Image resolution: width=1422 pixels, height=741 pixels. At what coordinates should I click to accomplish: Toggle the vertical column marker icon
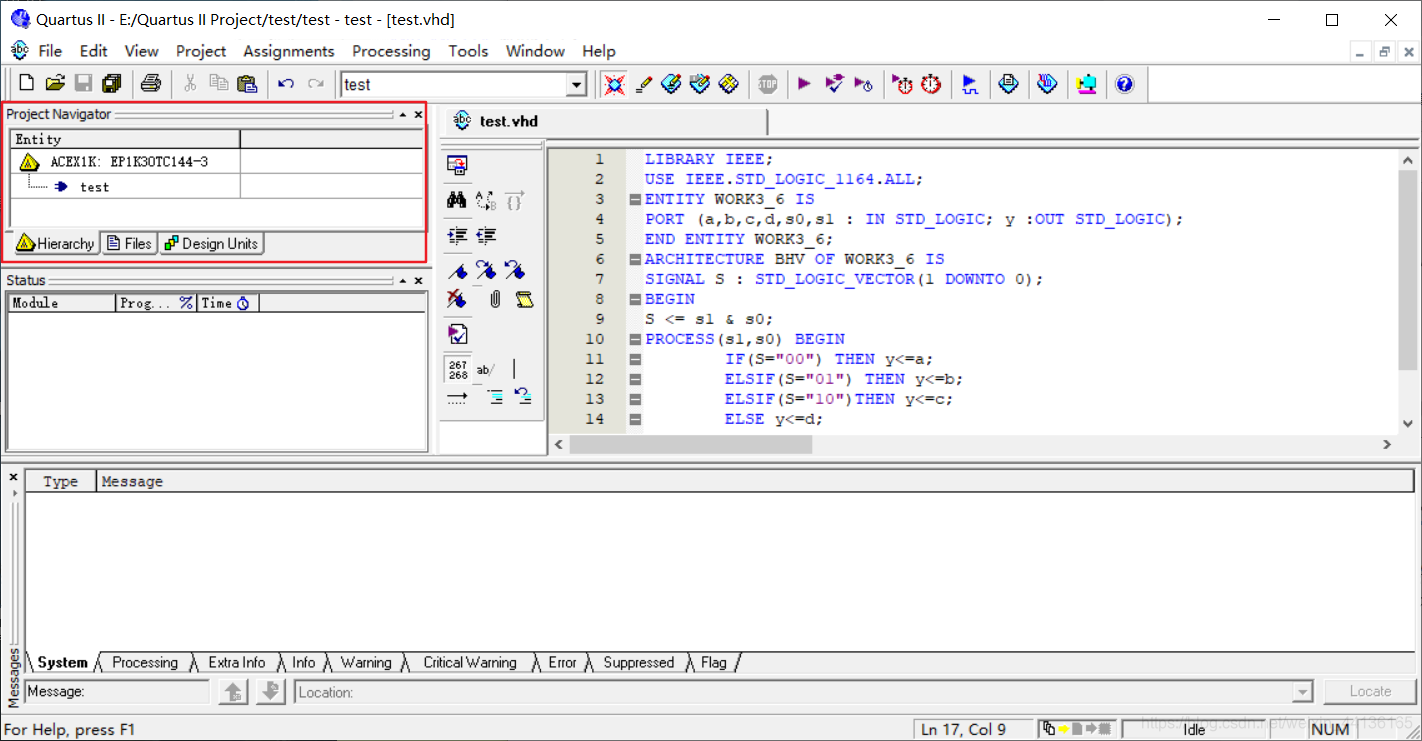click(514, 369)
